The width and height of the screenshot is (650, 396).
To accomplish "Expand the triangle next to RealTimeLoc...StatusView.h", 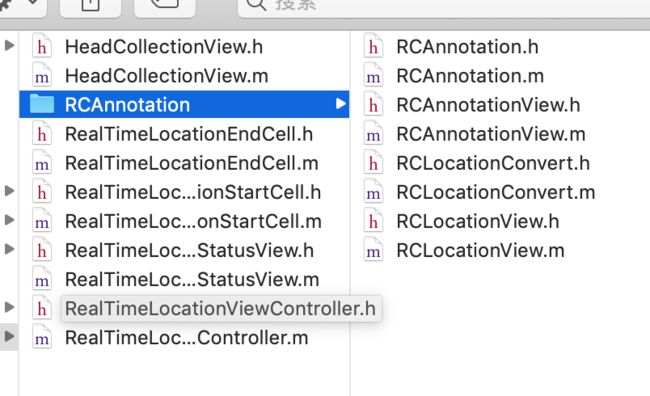I will (x=9, y=249).
